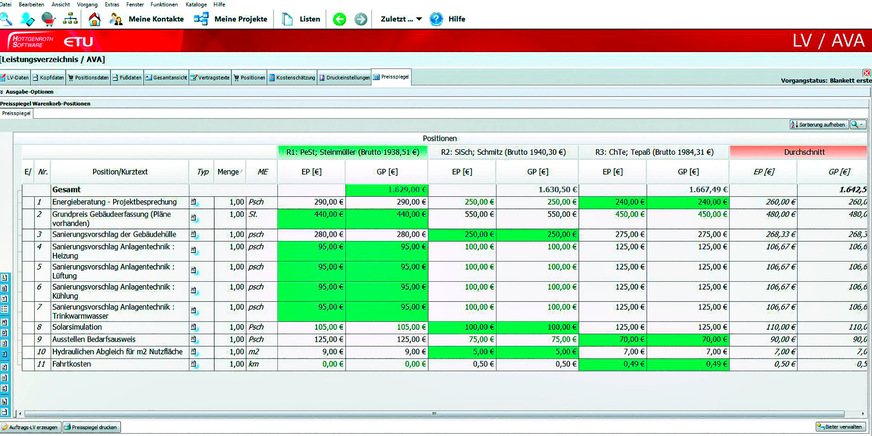Click the green back arrow icon

tap(339, 19)
